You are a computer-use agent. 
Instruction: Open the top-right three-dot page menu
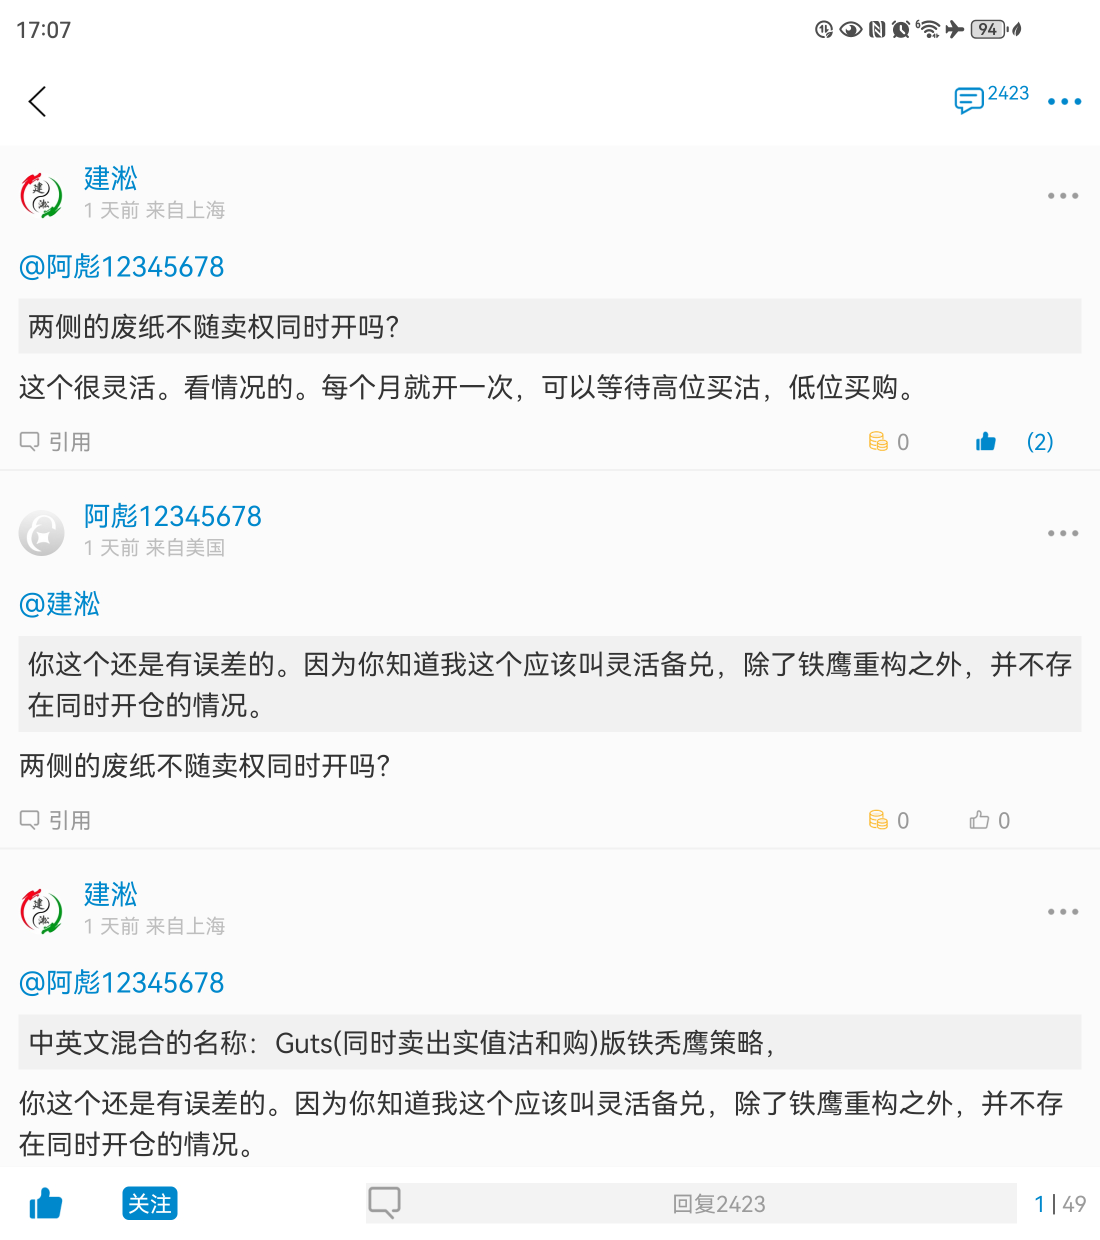(1064, 101)
